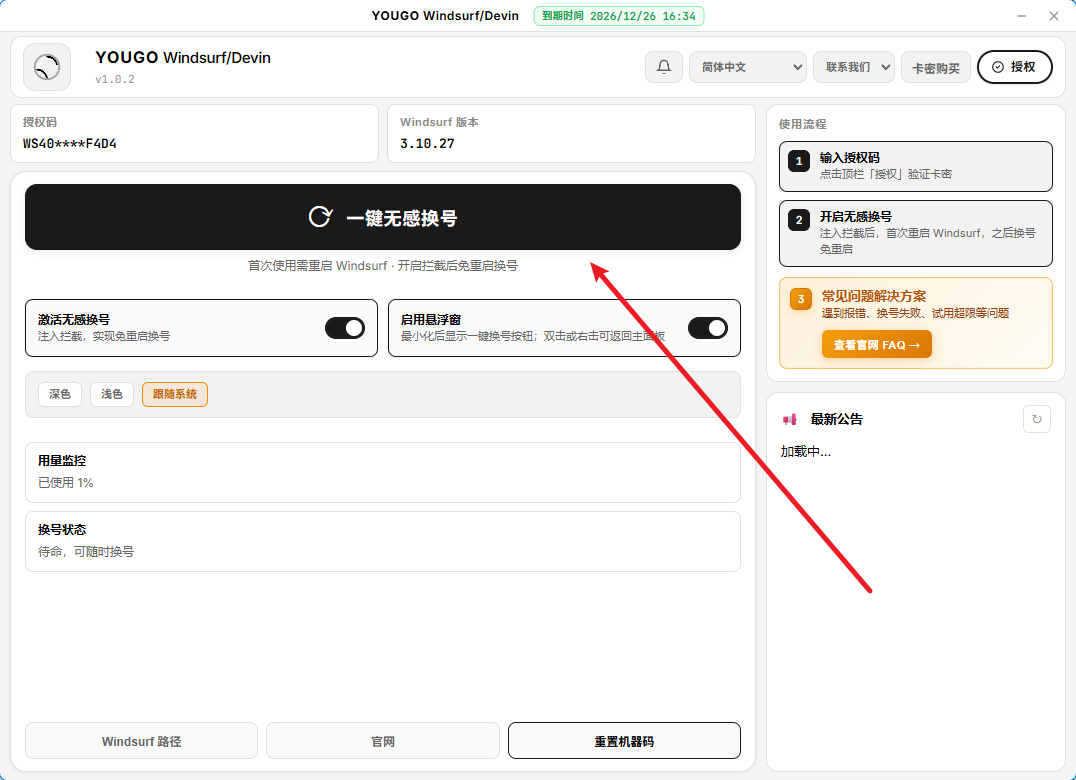Refresh the 最新公告 announcements panel
The image size is (1076, 780).
[x=1036, y=419]
